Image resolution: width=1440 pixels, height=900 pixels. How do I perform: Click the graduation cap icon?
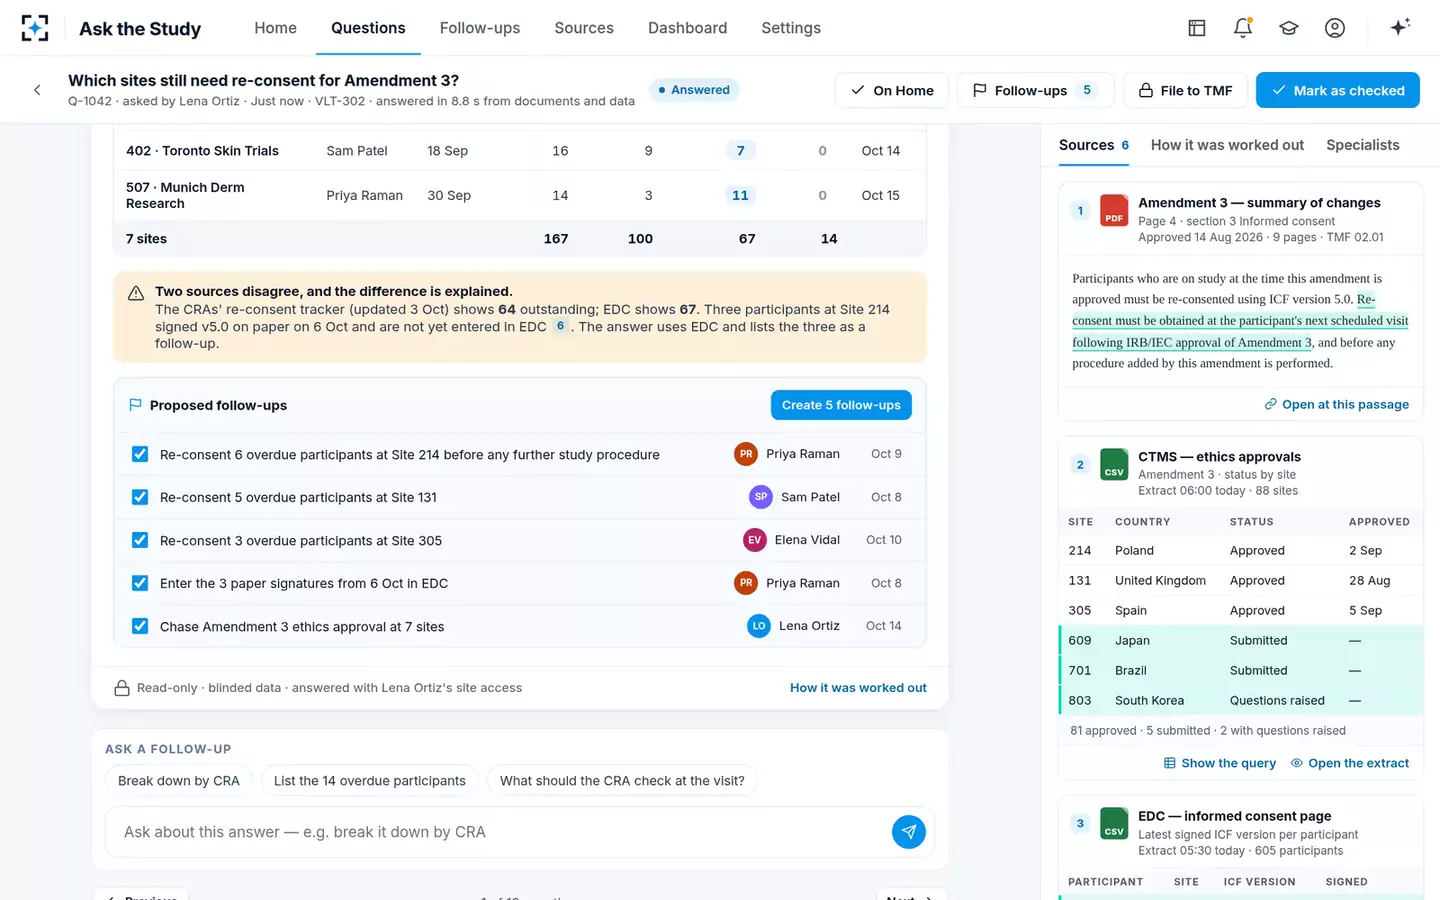[1289, 28]
